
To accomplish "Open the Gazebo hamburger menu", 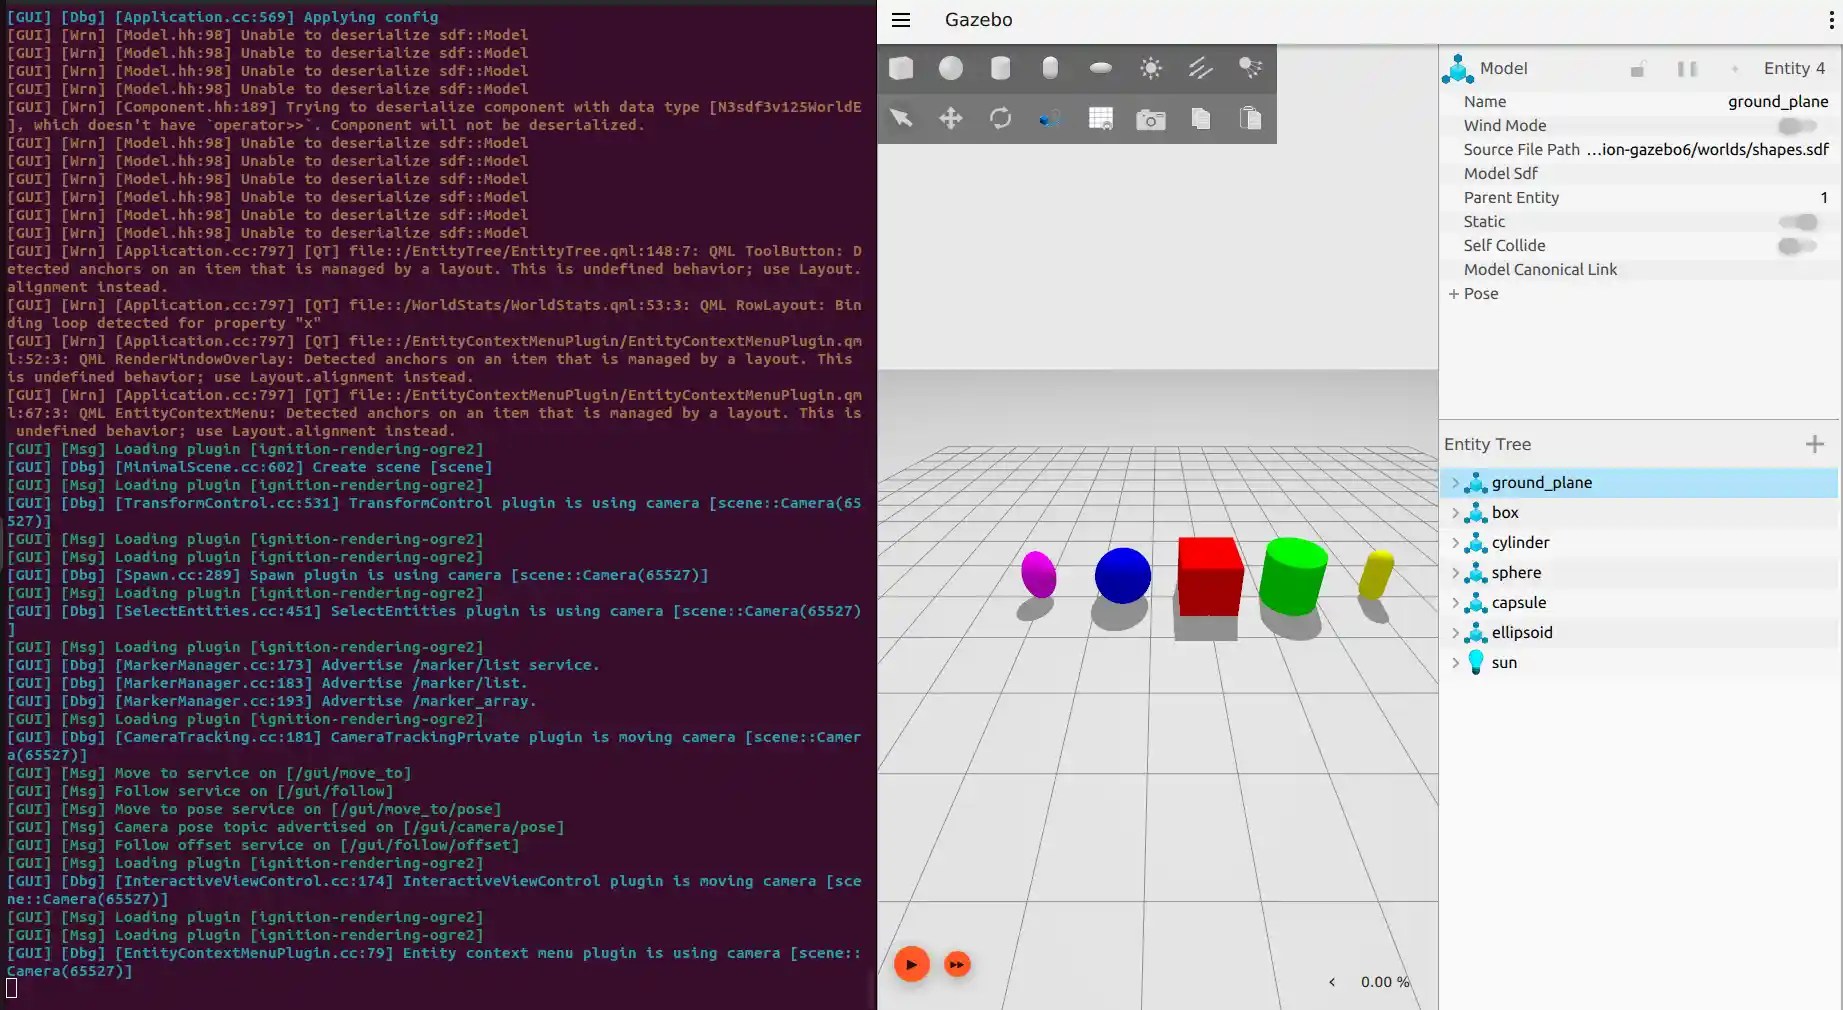I will pyautogui.click(x=901, y=20).
